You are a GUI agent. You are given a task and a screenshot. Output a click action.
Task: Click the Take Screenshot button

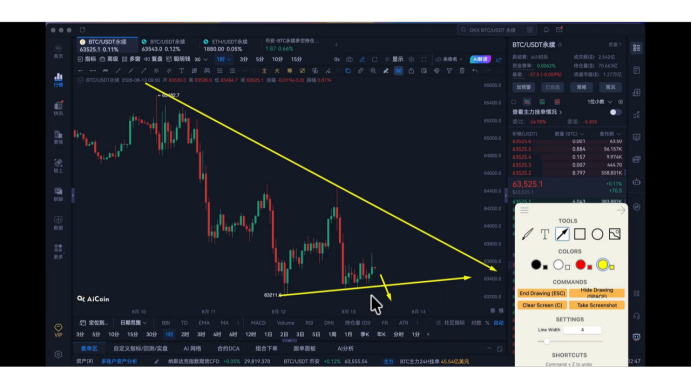[597, 305]
